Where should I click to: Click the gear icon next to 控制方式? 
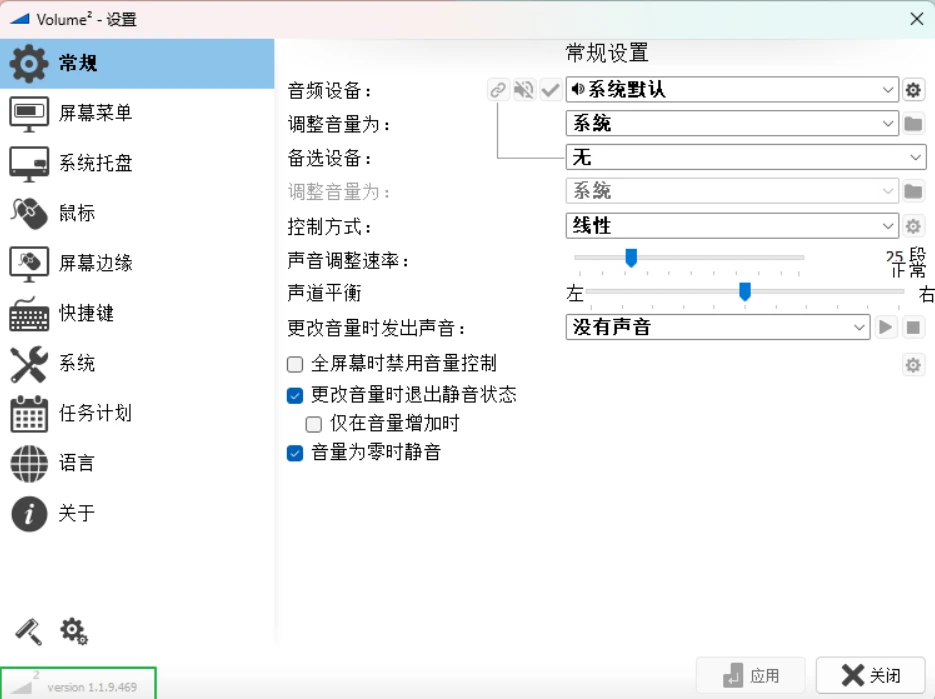pyautogui.click(x=913, y=226)
